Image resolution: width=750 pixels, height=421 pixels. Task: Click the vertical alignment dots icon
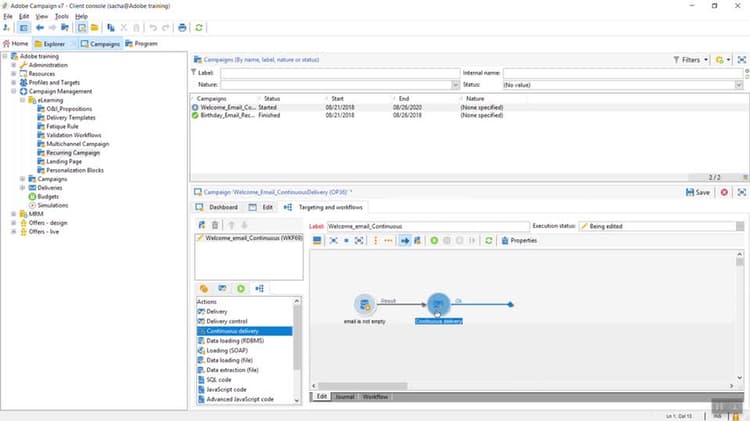(x=375, y=241)
